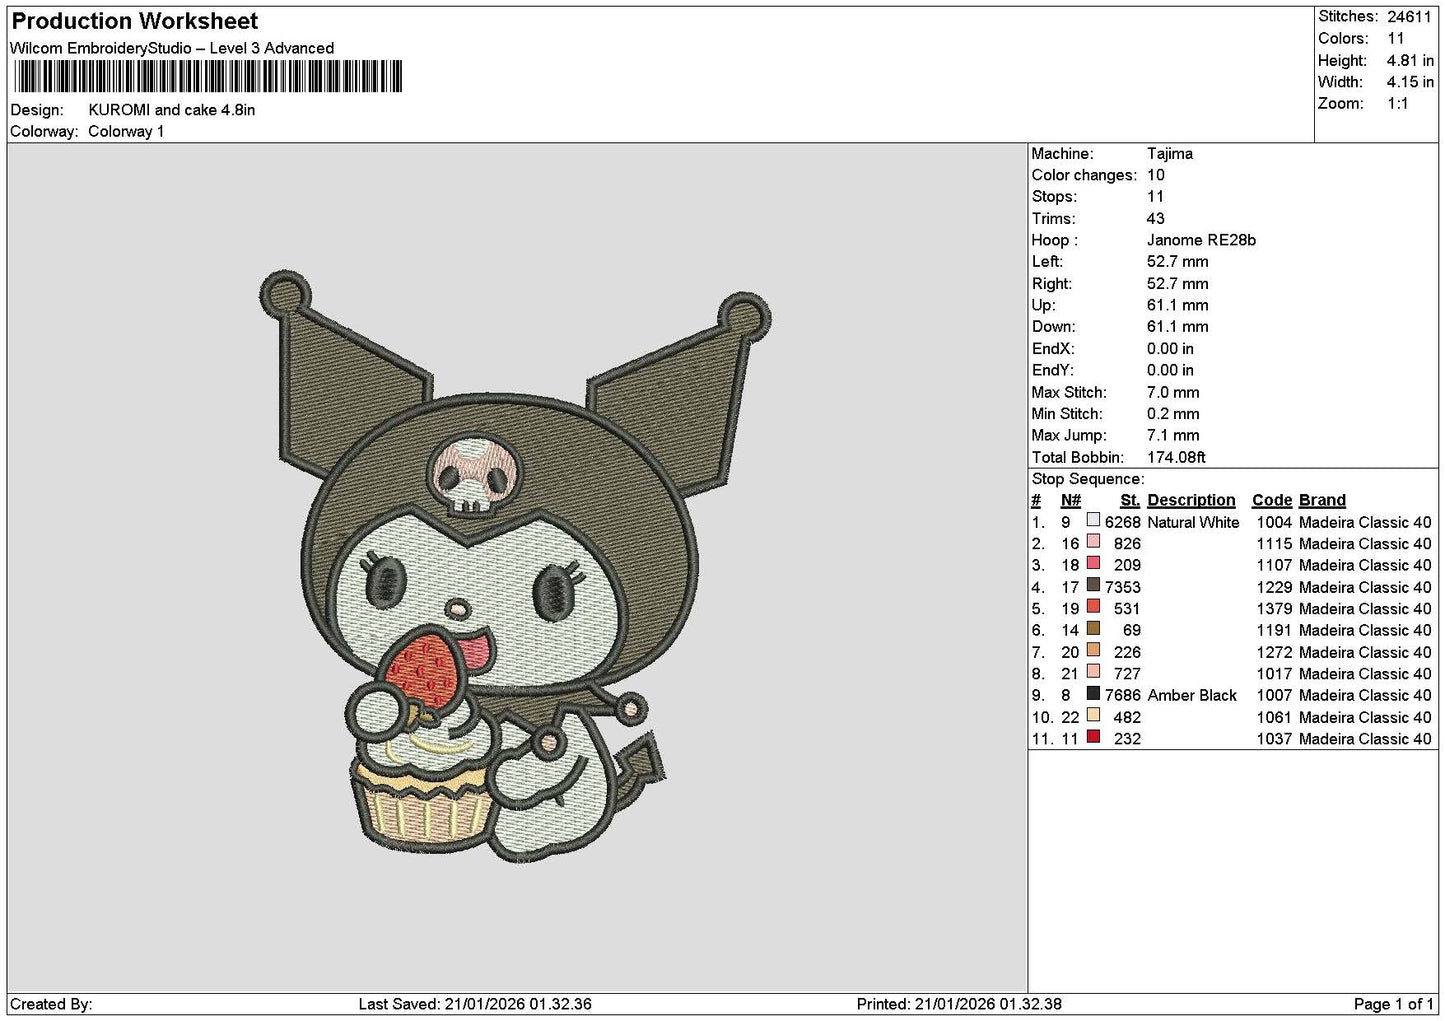Click the Up value '61.1 mm'
1445x1021 pixels.
(x=1177, y=305)
